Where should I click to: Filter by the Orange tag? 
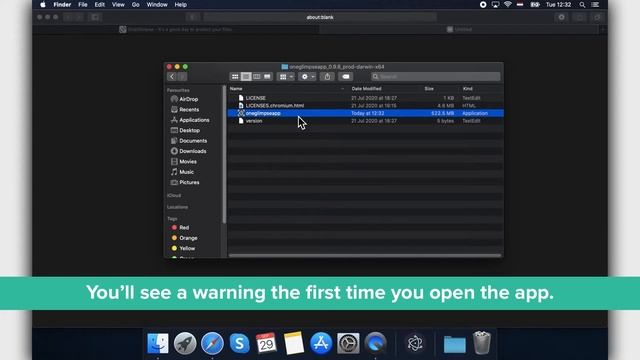click(184, 238)
